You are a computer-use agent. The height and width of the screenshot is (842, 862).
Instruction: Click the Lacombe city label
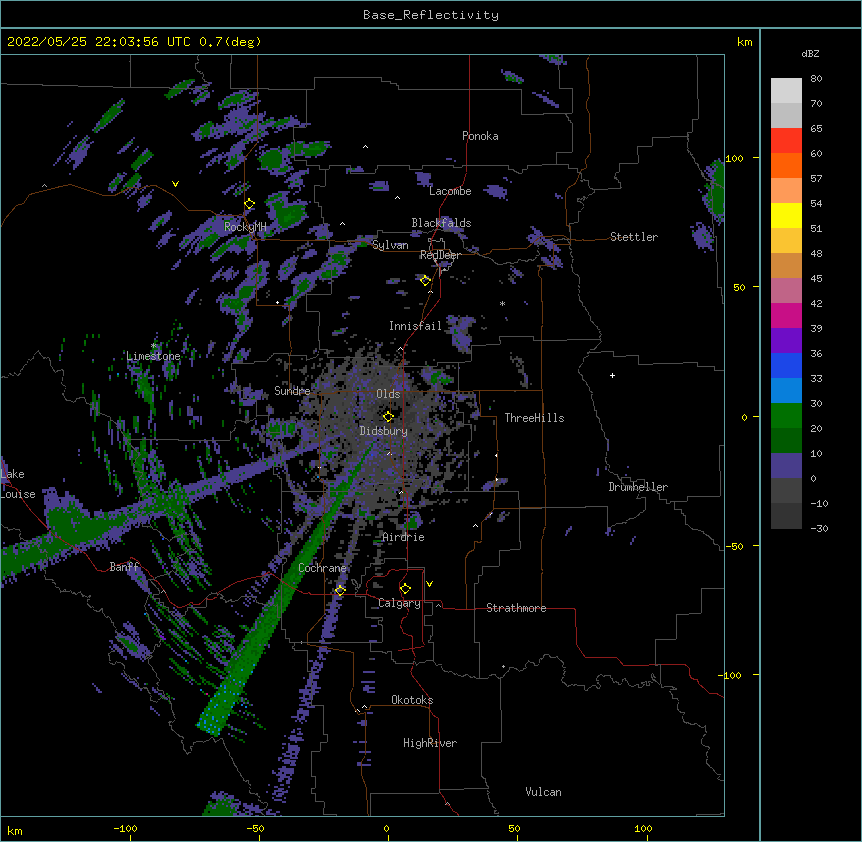click(450, 191)
